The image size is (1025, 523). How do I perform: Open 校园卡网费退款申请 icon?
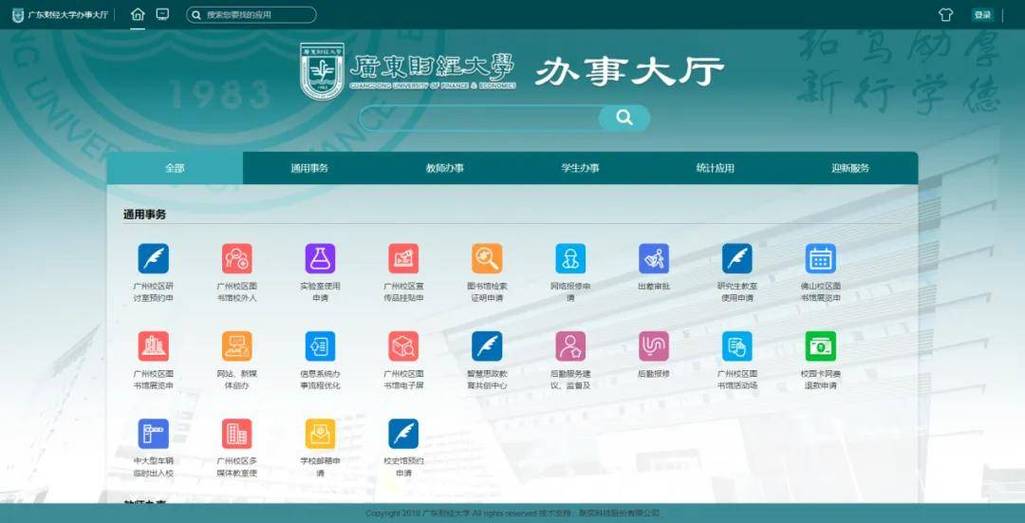pos(820,346)
